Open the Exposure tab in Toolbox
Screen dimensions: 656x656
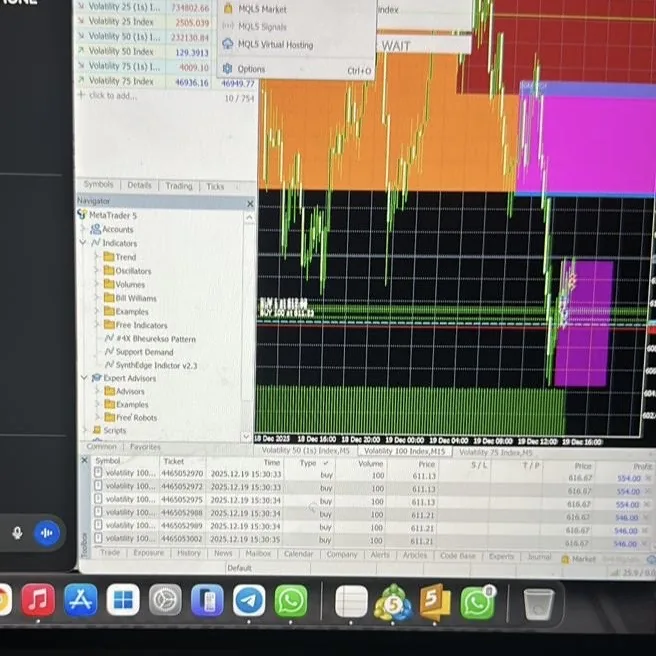pos(149,552)
